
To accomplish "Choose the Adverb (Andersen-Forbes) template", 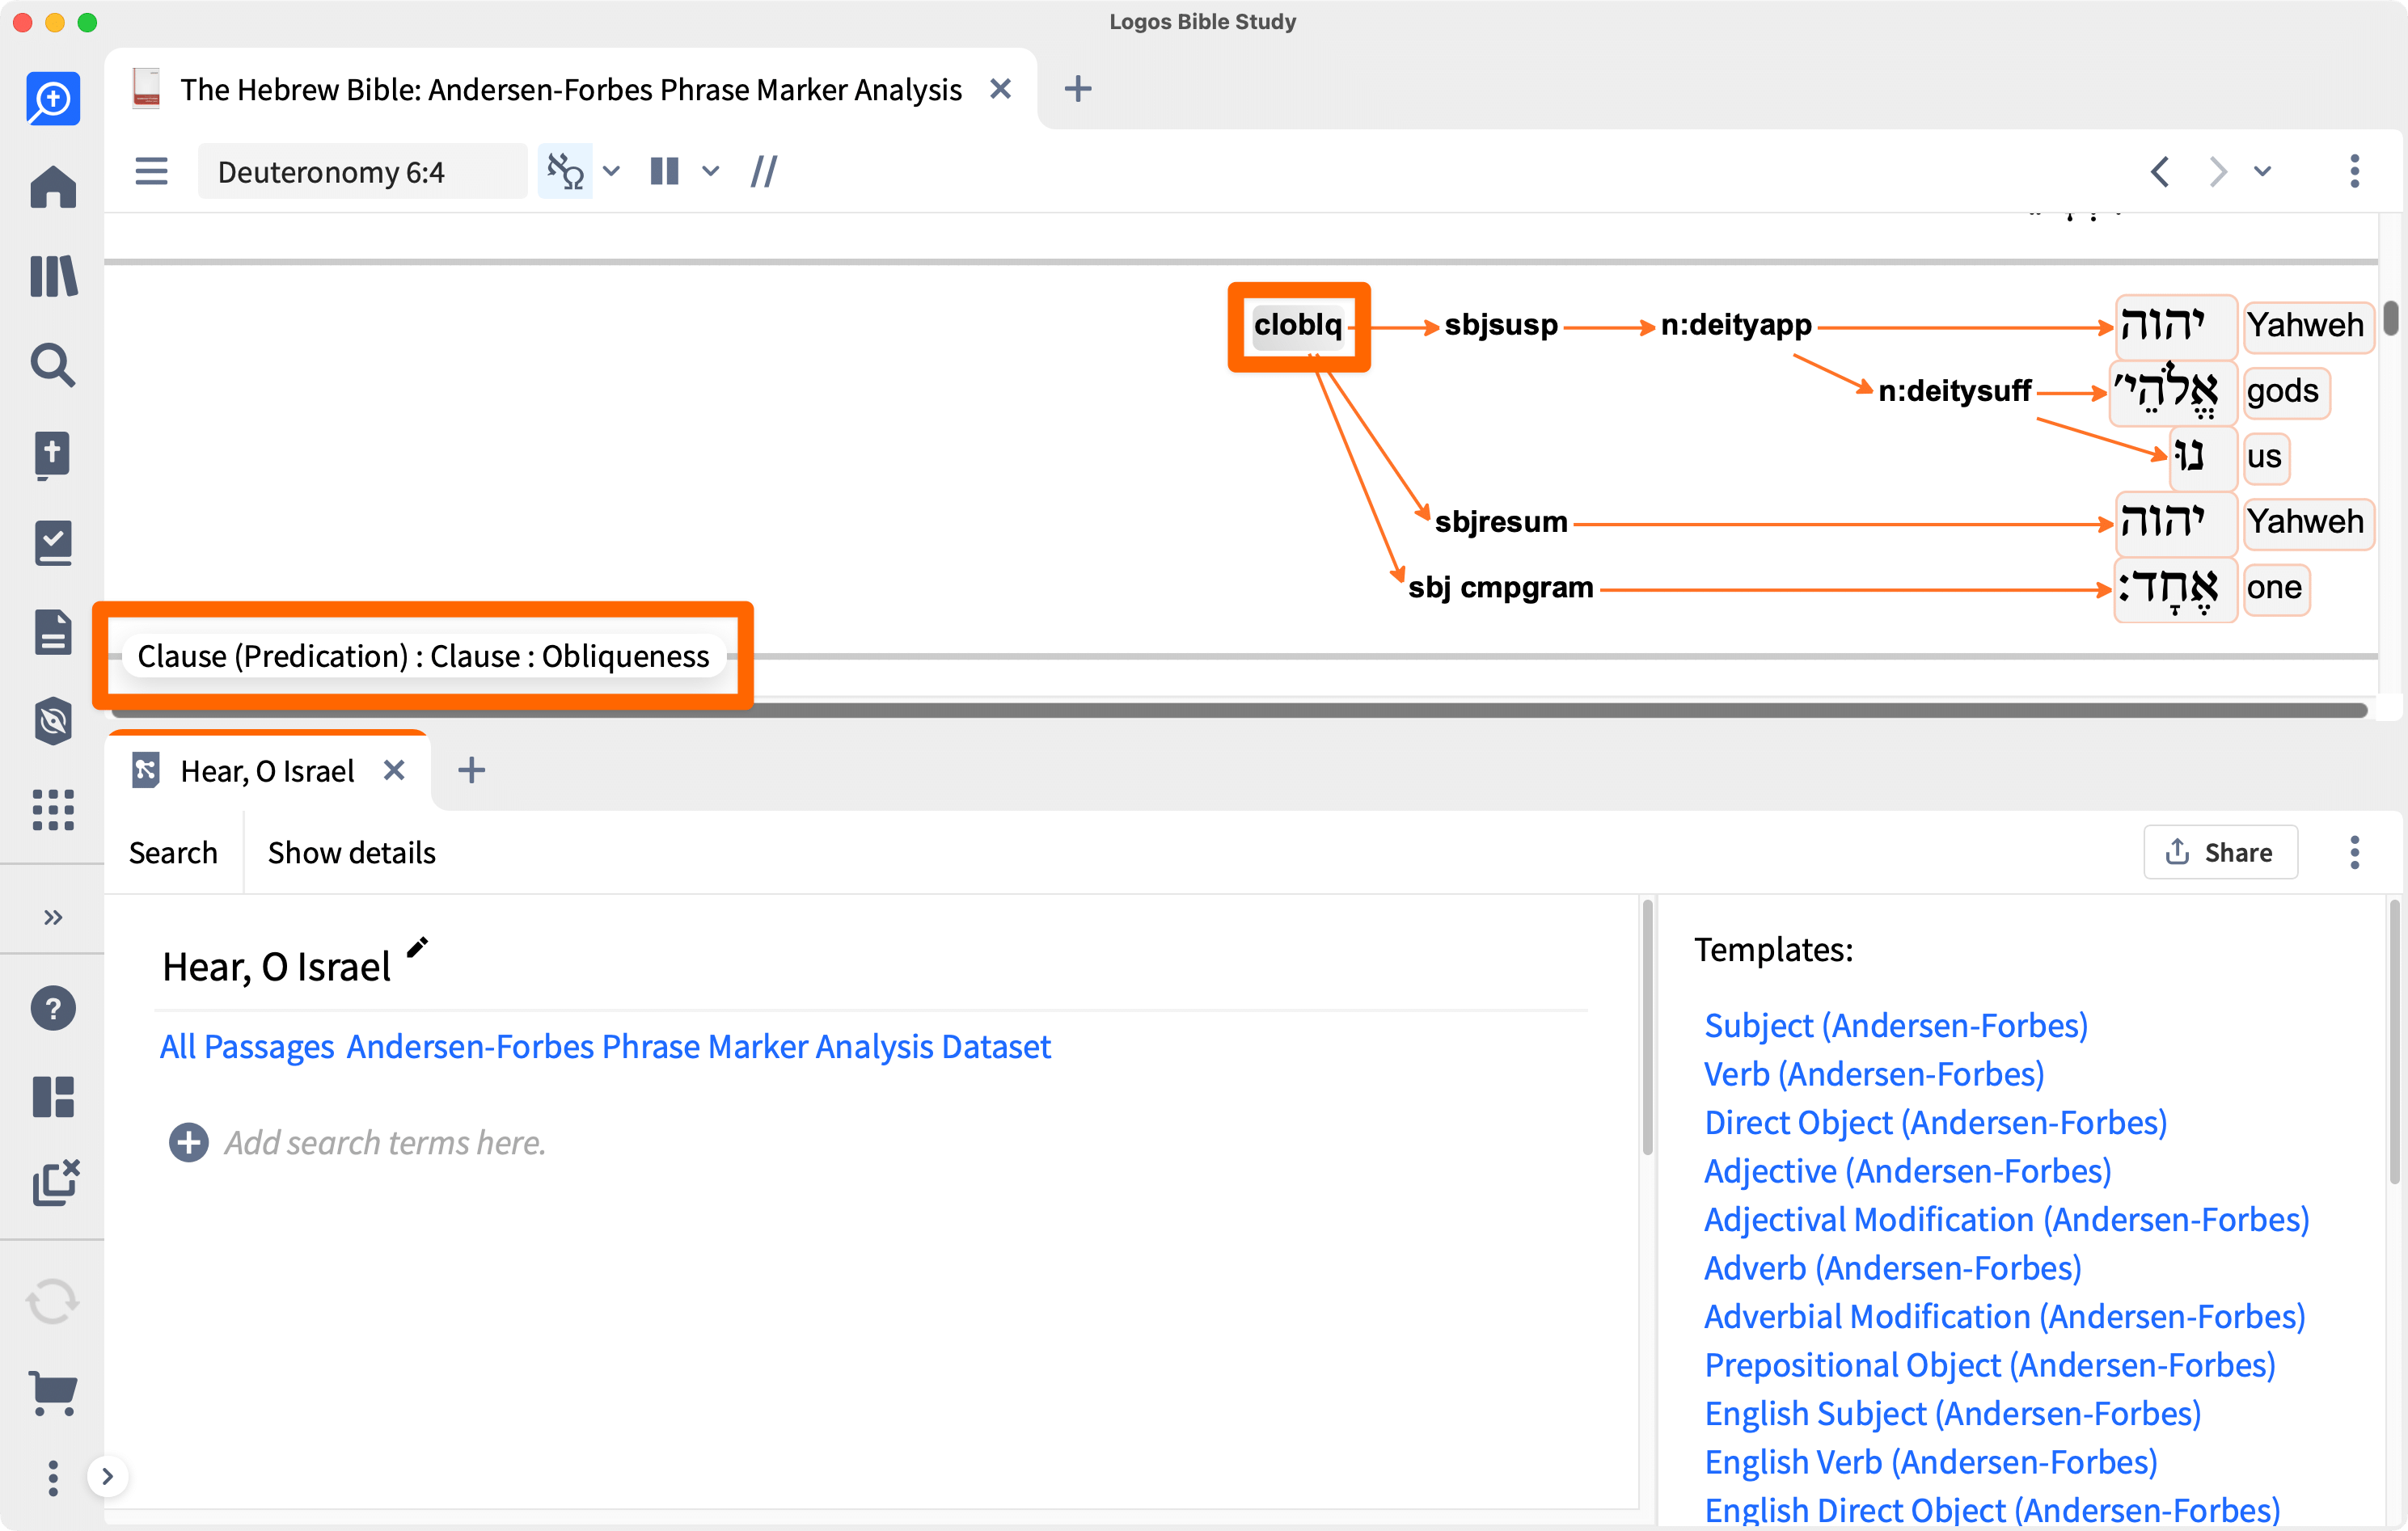I will pos(1893,1267).
